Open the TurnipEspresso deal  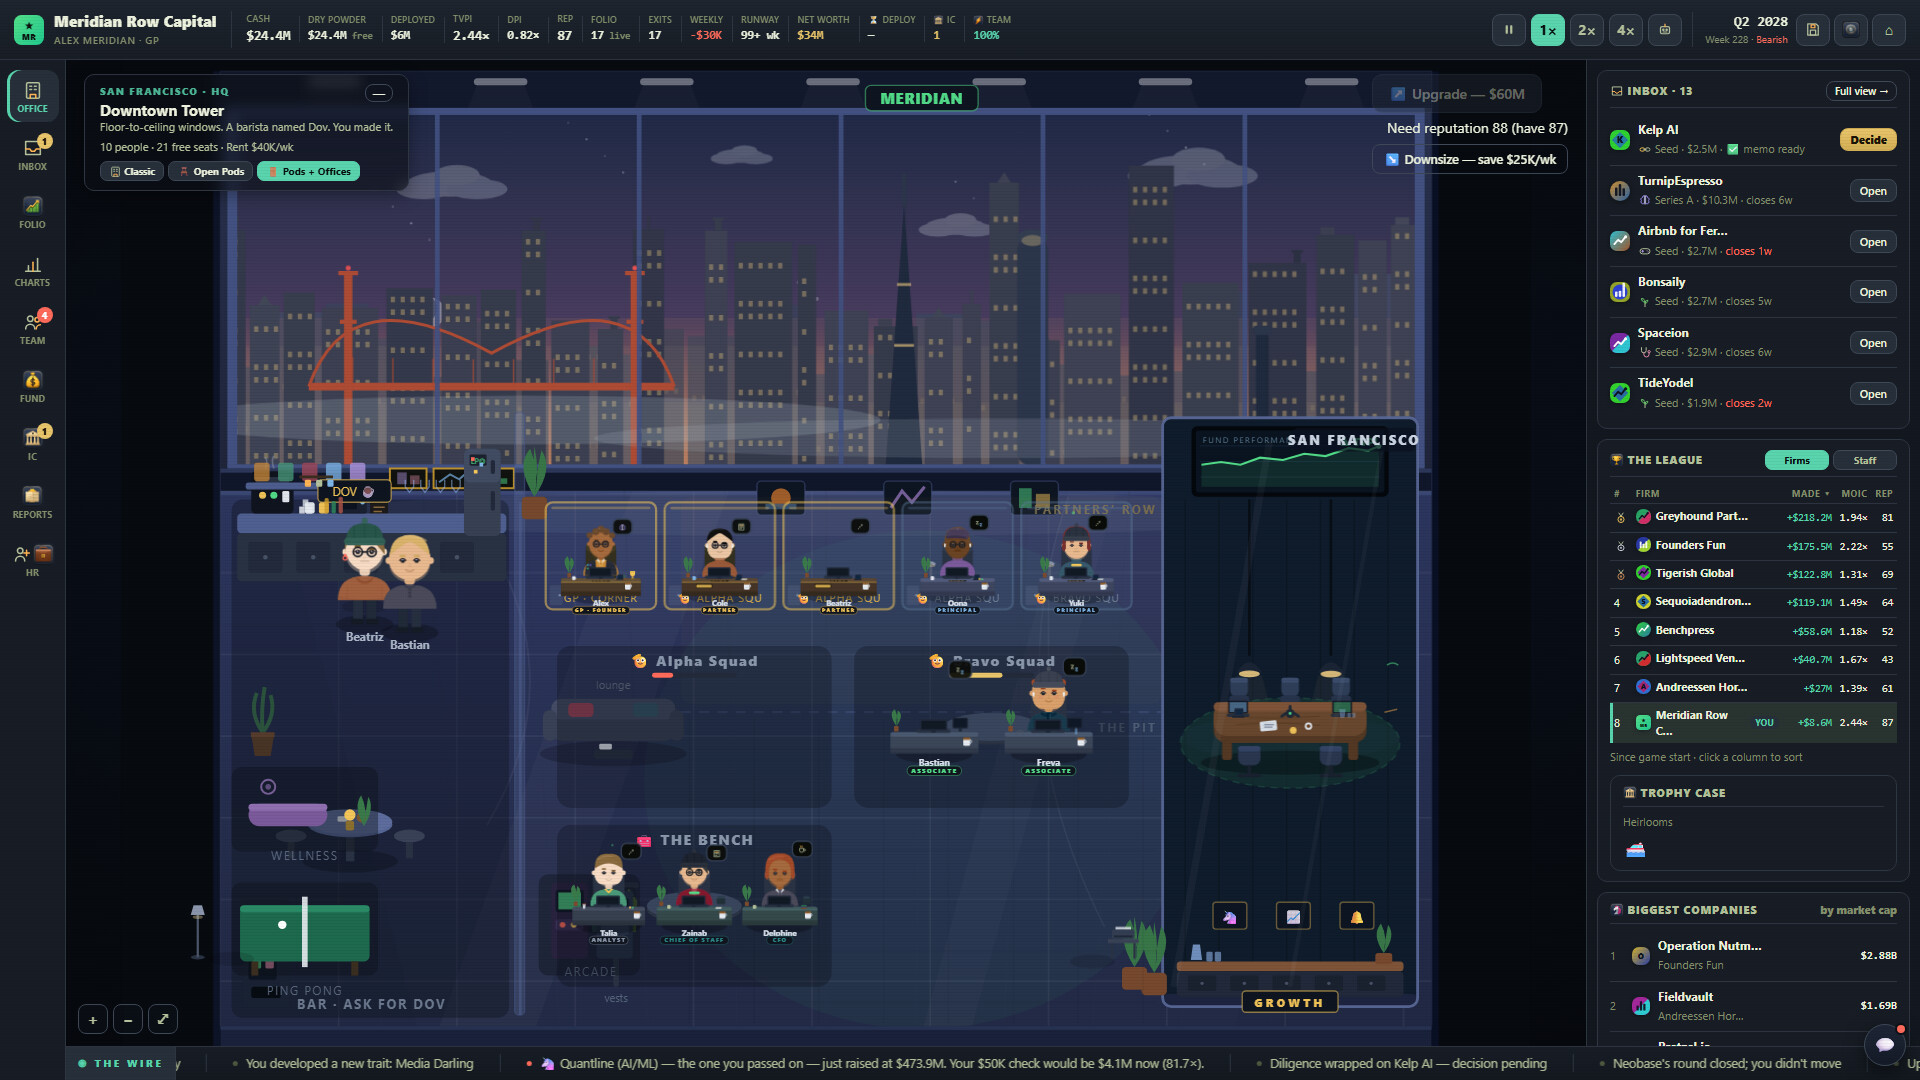coord(1872,191)
